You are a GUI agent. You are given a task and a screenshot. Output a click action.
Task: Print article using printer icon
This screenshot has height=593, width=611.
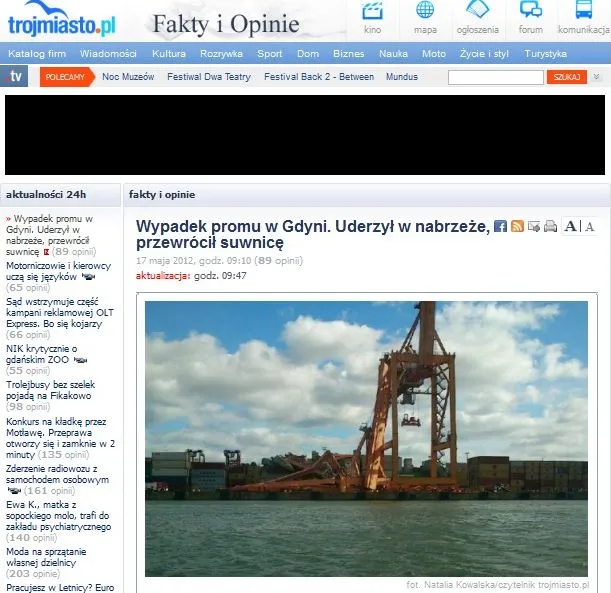pyautogui.click(x=549, y=227)
